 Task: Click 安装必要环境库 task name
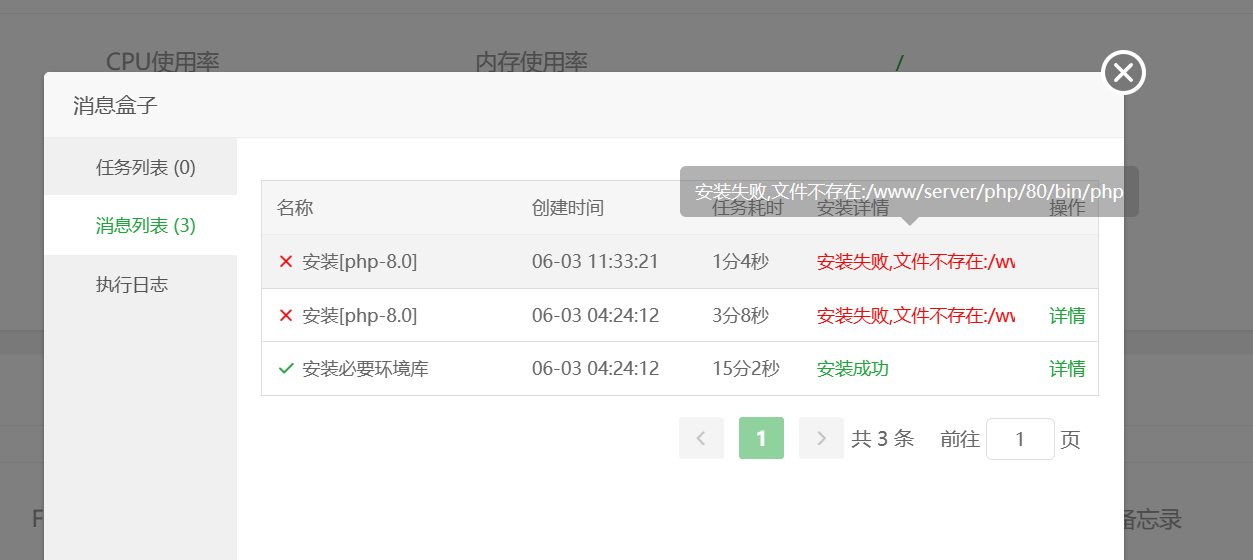pos(366,369)
